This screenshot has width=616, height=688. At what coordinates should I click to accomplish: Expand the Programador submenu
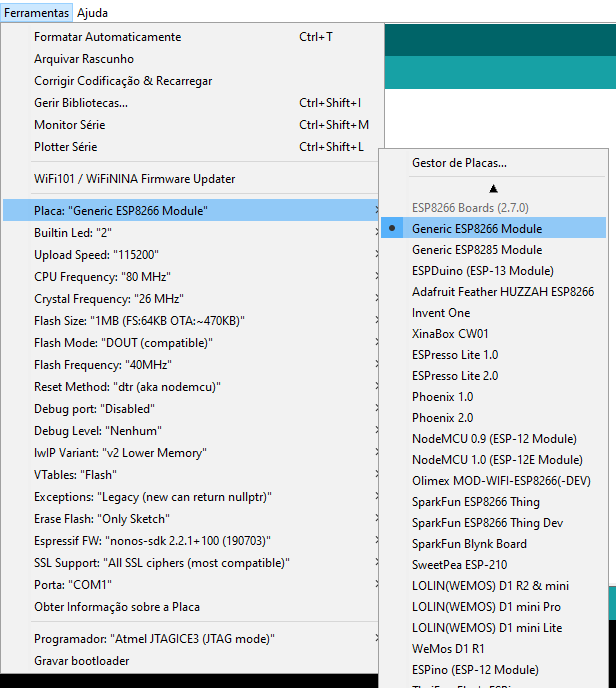click(191, 638)
